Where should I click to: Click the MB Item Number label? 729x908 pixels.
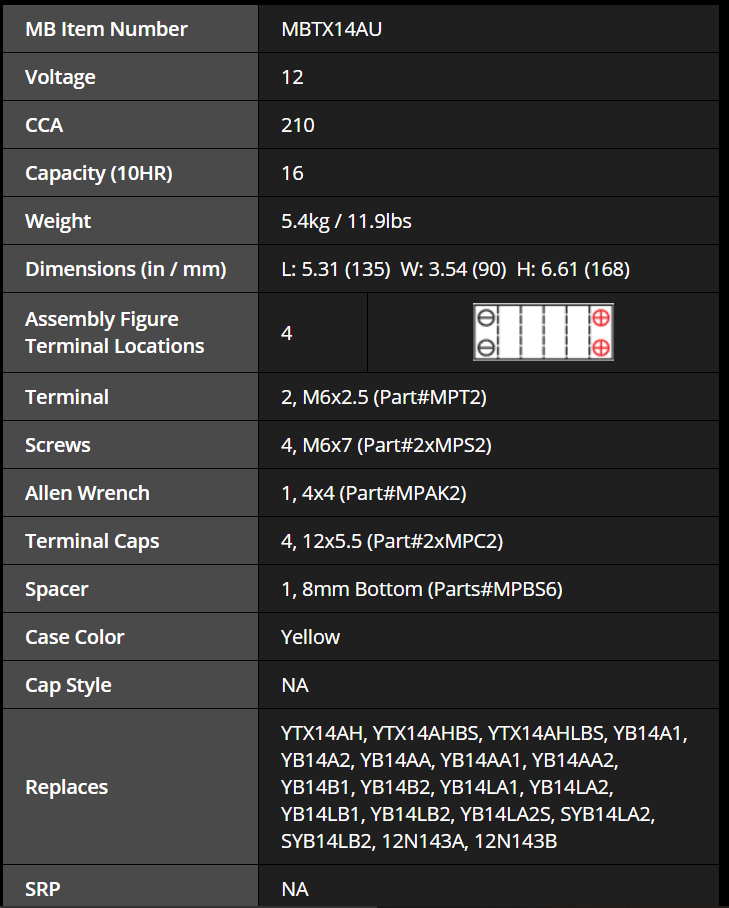106,29
